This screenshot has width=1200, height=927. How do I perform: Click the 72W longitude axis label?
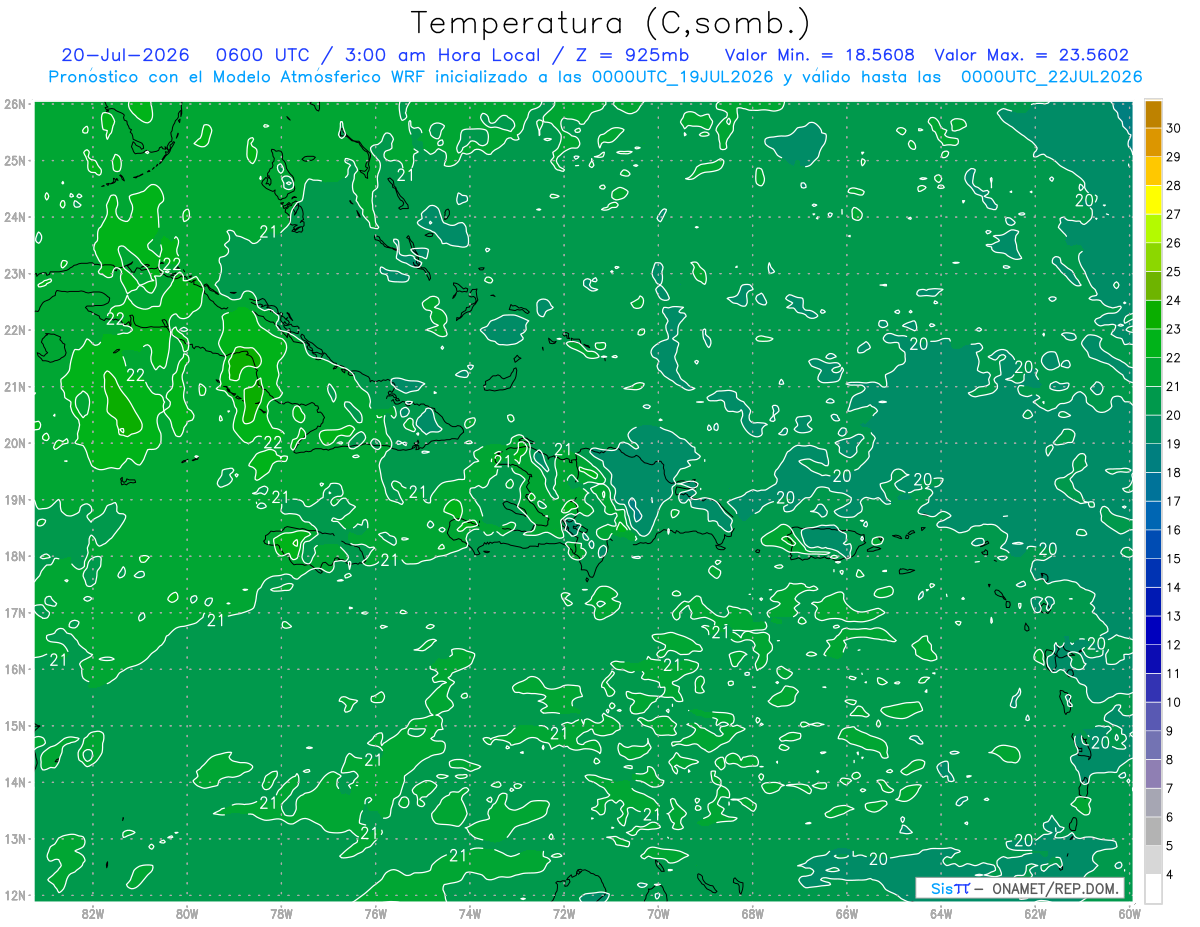coord(564,912)
